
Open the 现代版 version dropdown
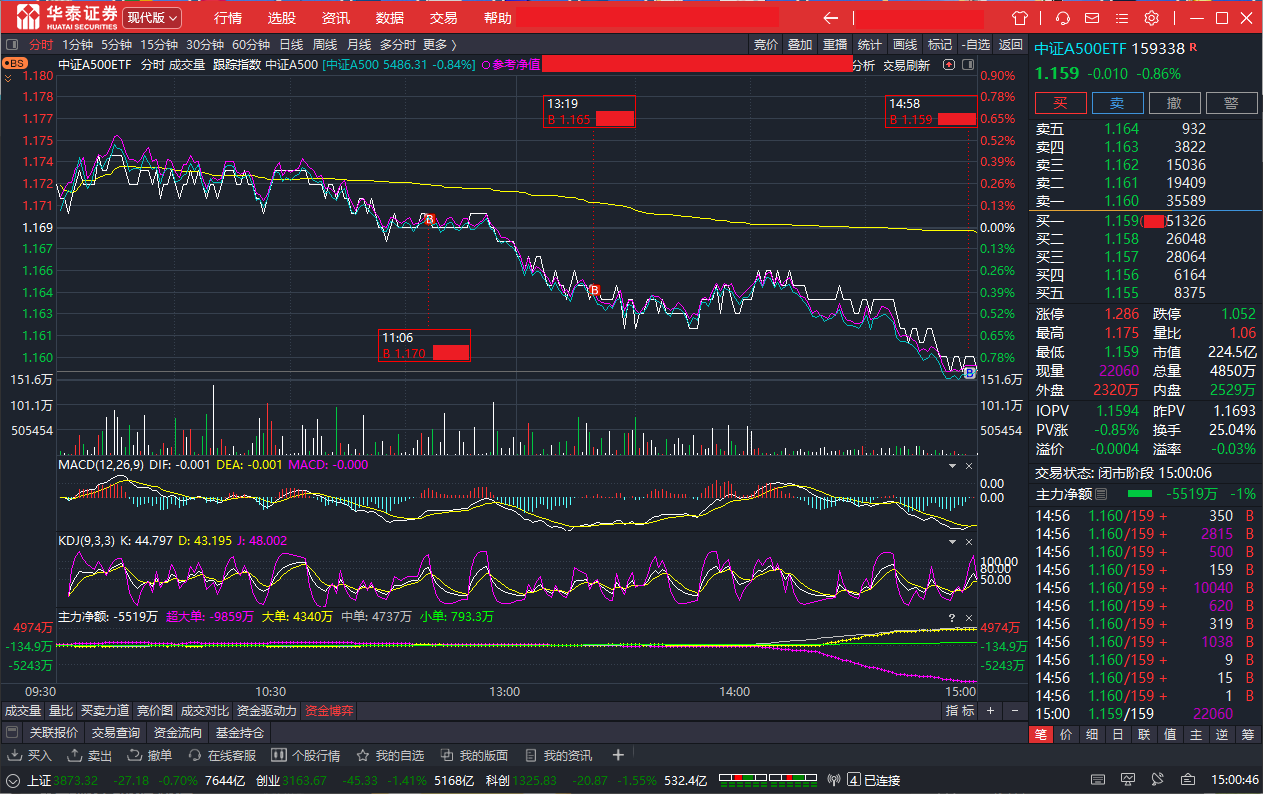pos(152,18)
